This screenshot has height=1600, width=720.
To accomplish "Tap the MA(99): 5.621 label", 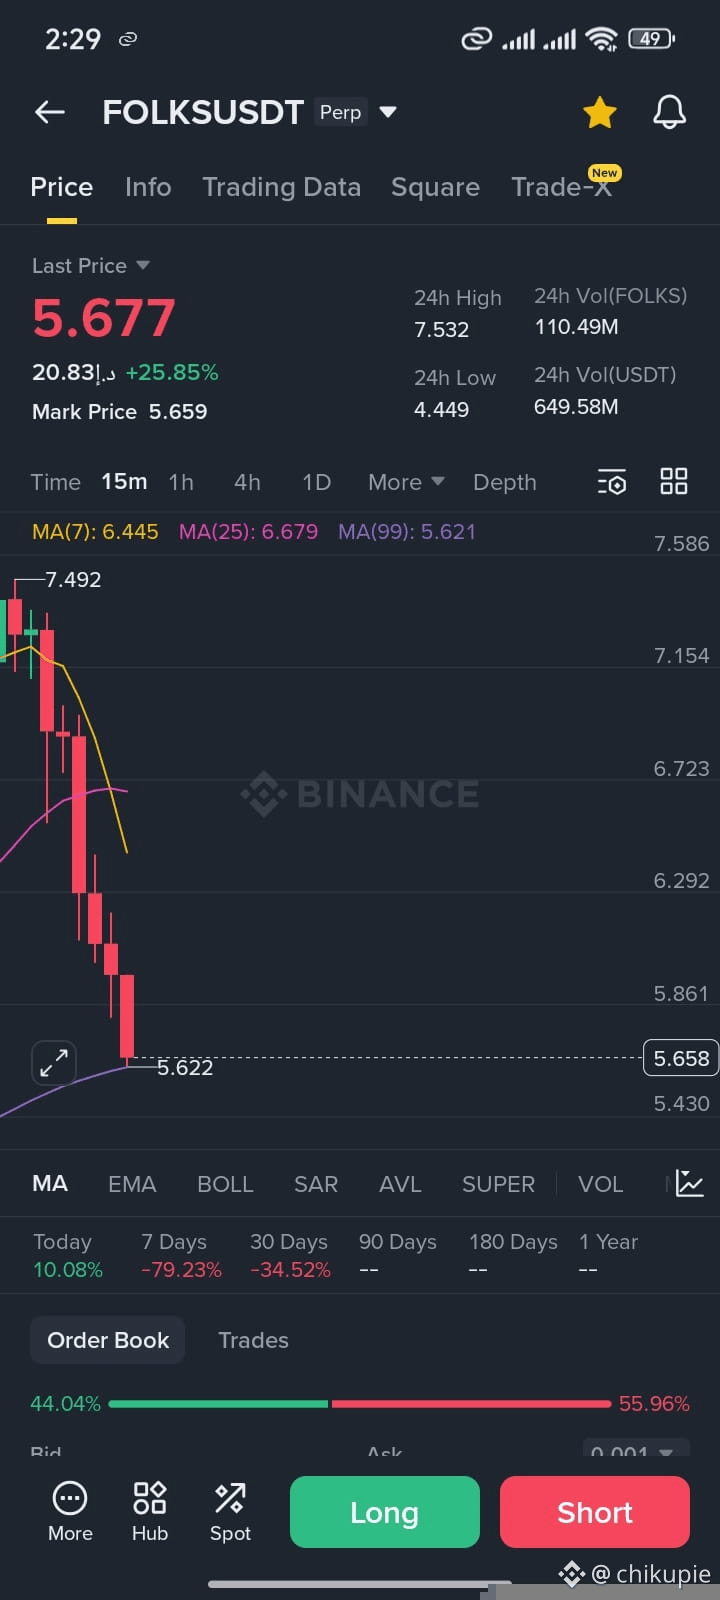I will (407, 532).
